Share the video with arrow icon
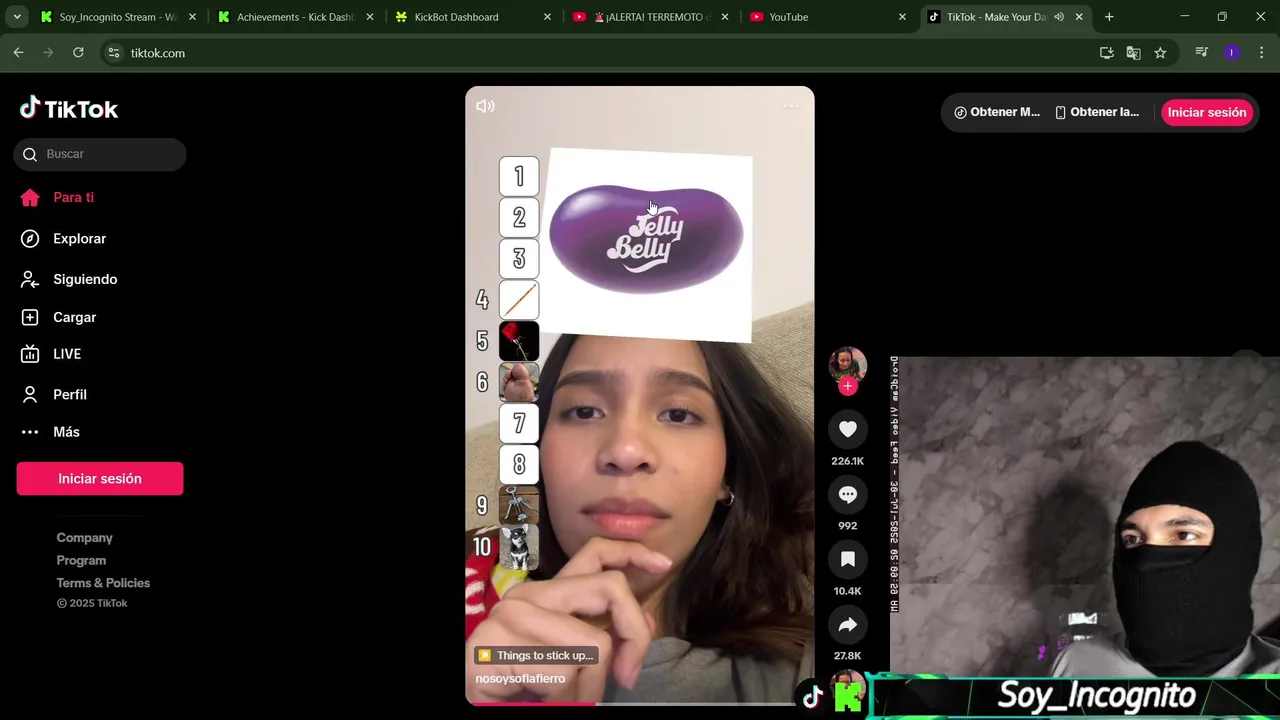1280x720 pixels. click(x=848, y=625)
